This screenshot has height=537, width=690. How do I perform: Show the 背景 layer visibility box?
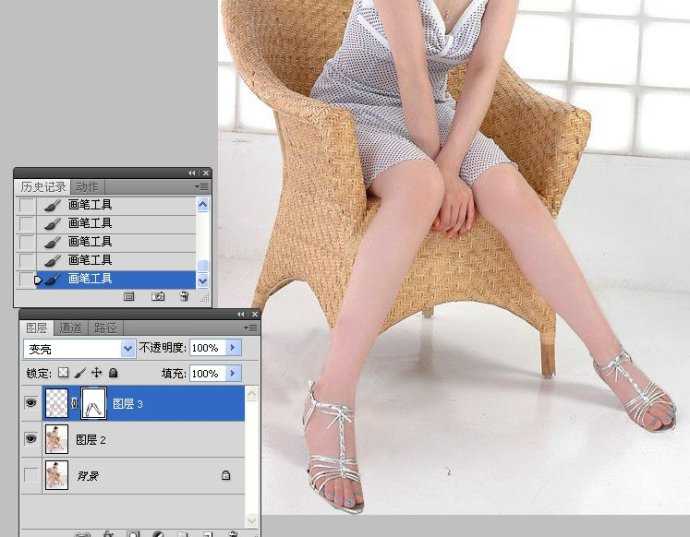pos(31,475)
